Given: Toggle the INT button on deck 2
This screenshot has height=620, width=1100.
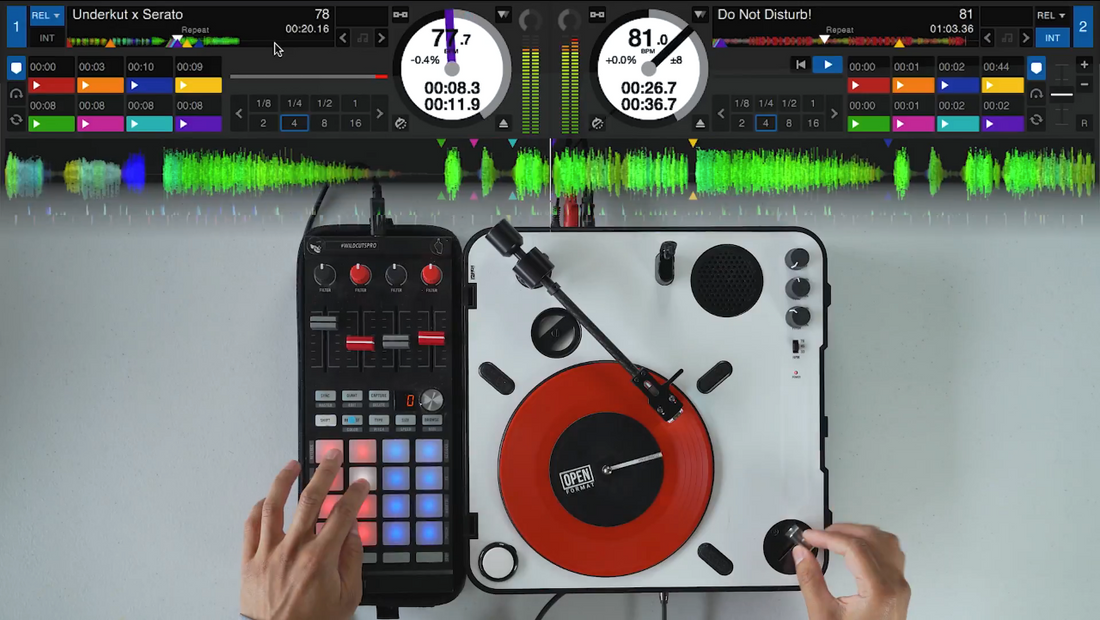Looking at the screenshot, I should (x=1051, y=37).
